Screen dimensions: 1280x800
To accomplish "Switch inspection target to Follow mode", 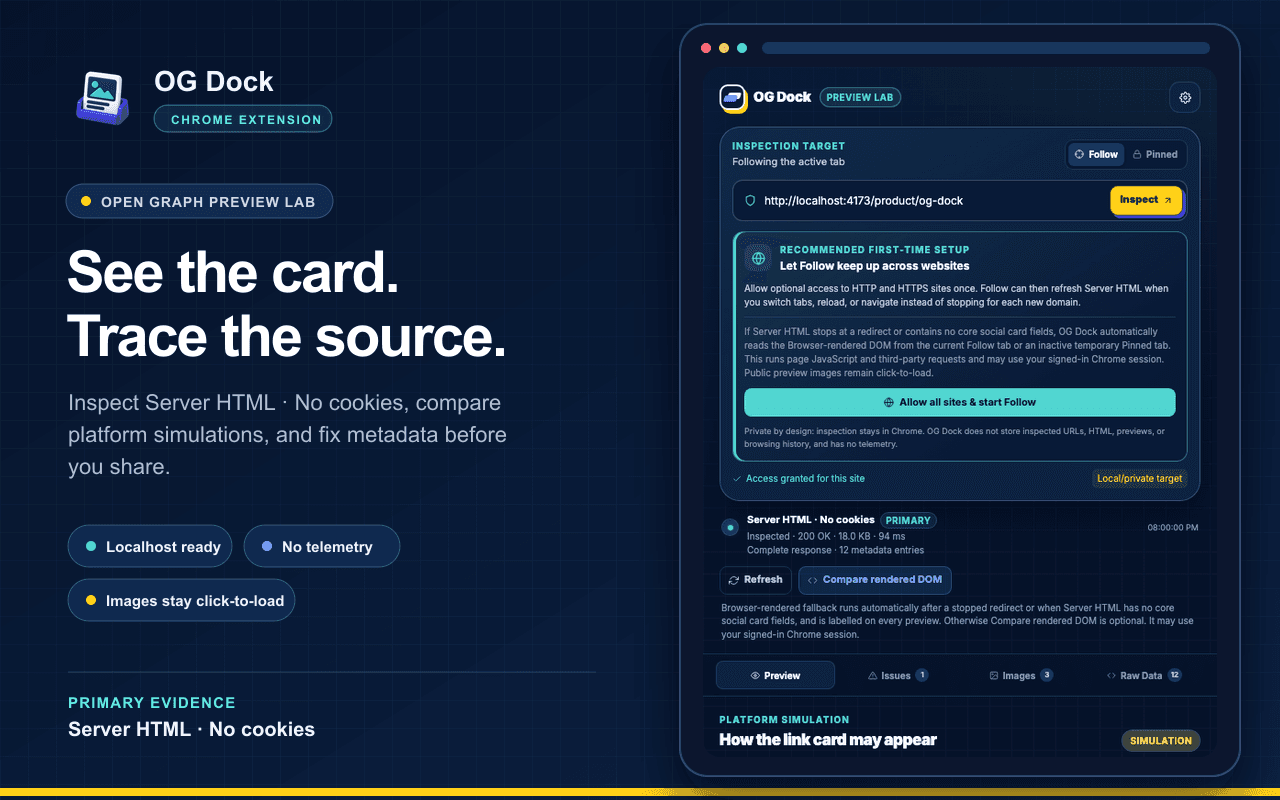I will (x=1096, y=154).
